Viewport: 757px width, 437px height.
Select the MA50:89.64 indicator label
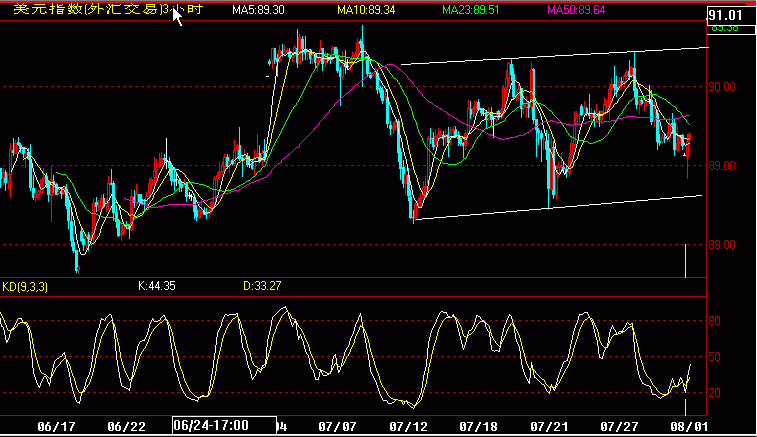coord(576,10)
